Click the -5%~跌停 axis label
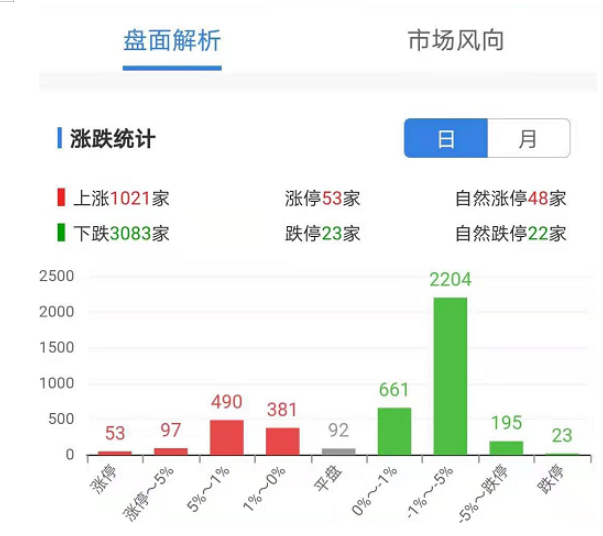 click(x=483, y=494)
